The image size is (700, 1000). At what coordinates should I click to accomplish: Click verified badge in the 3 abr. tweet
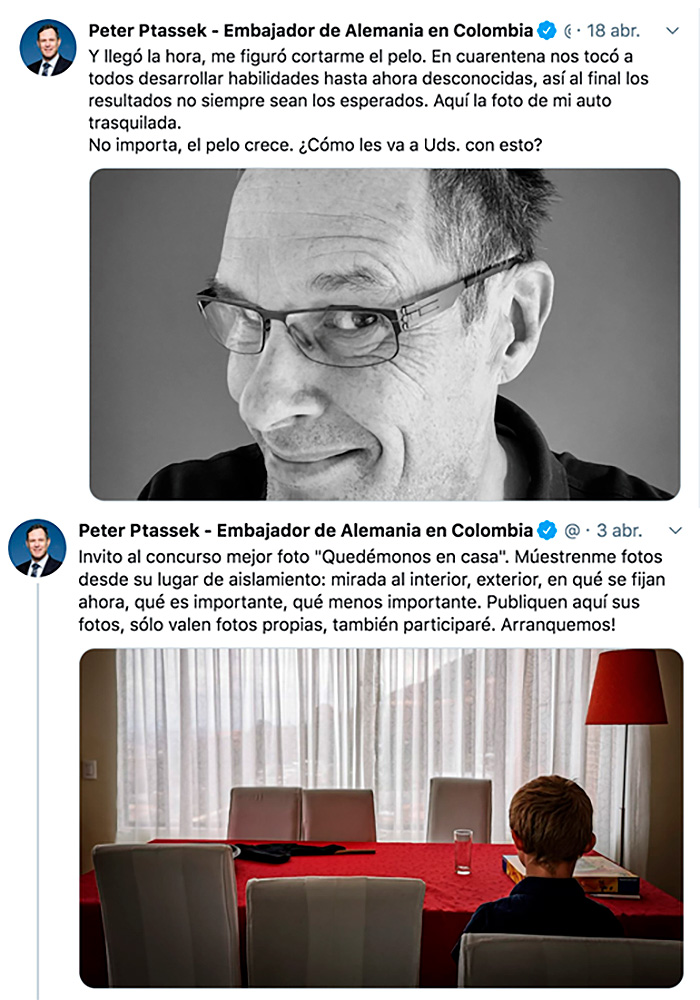click(547, 531)
